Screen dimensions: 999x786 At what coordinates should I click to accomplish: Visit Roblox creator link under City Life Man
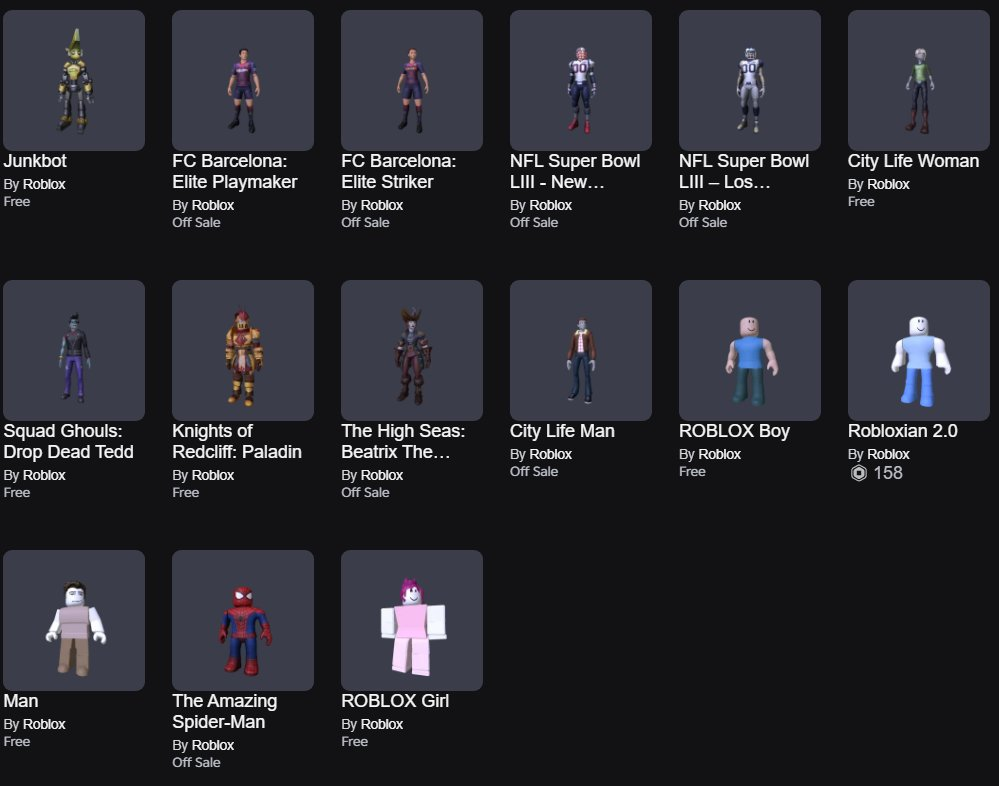point(550,455)
